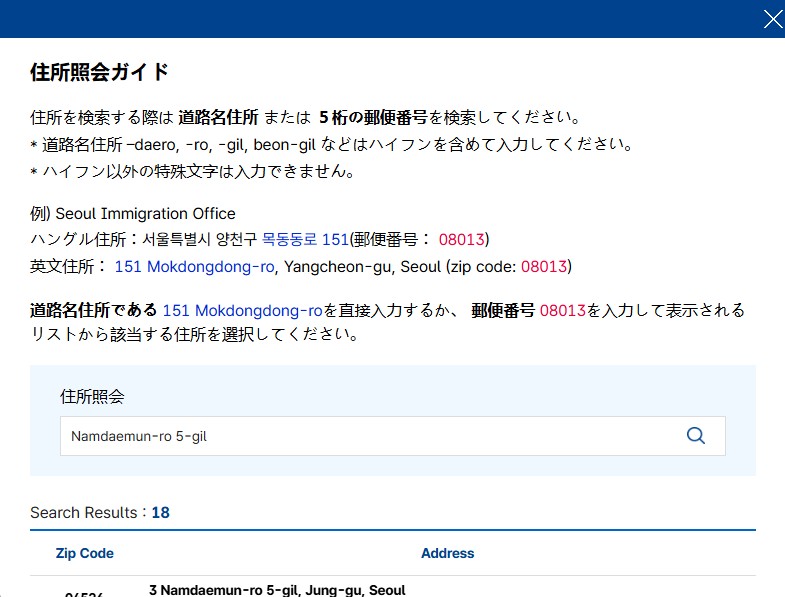
Task: Click the magnifier search icon
Action: click(696, 436)
